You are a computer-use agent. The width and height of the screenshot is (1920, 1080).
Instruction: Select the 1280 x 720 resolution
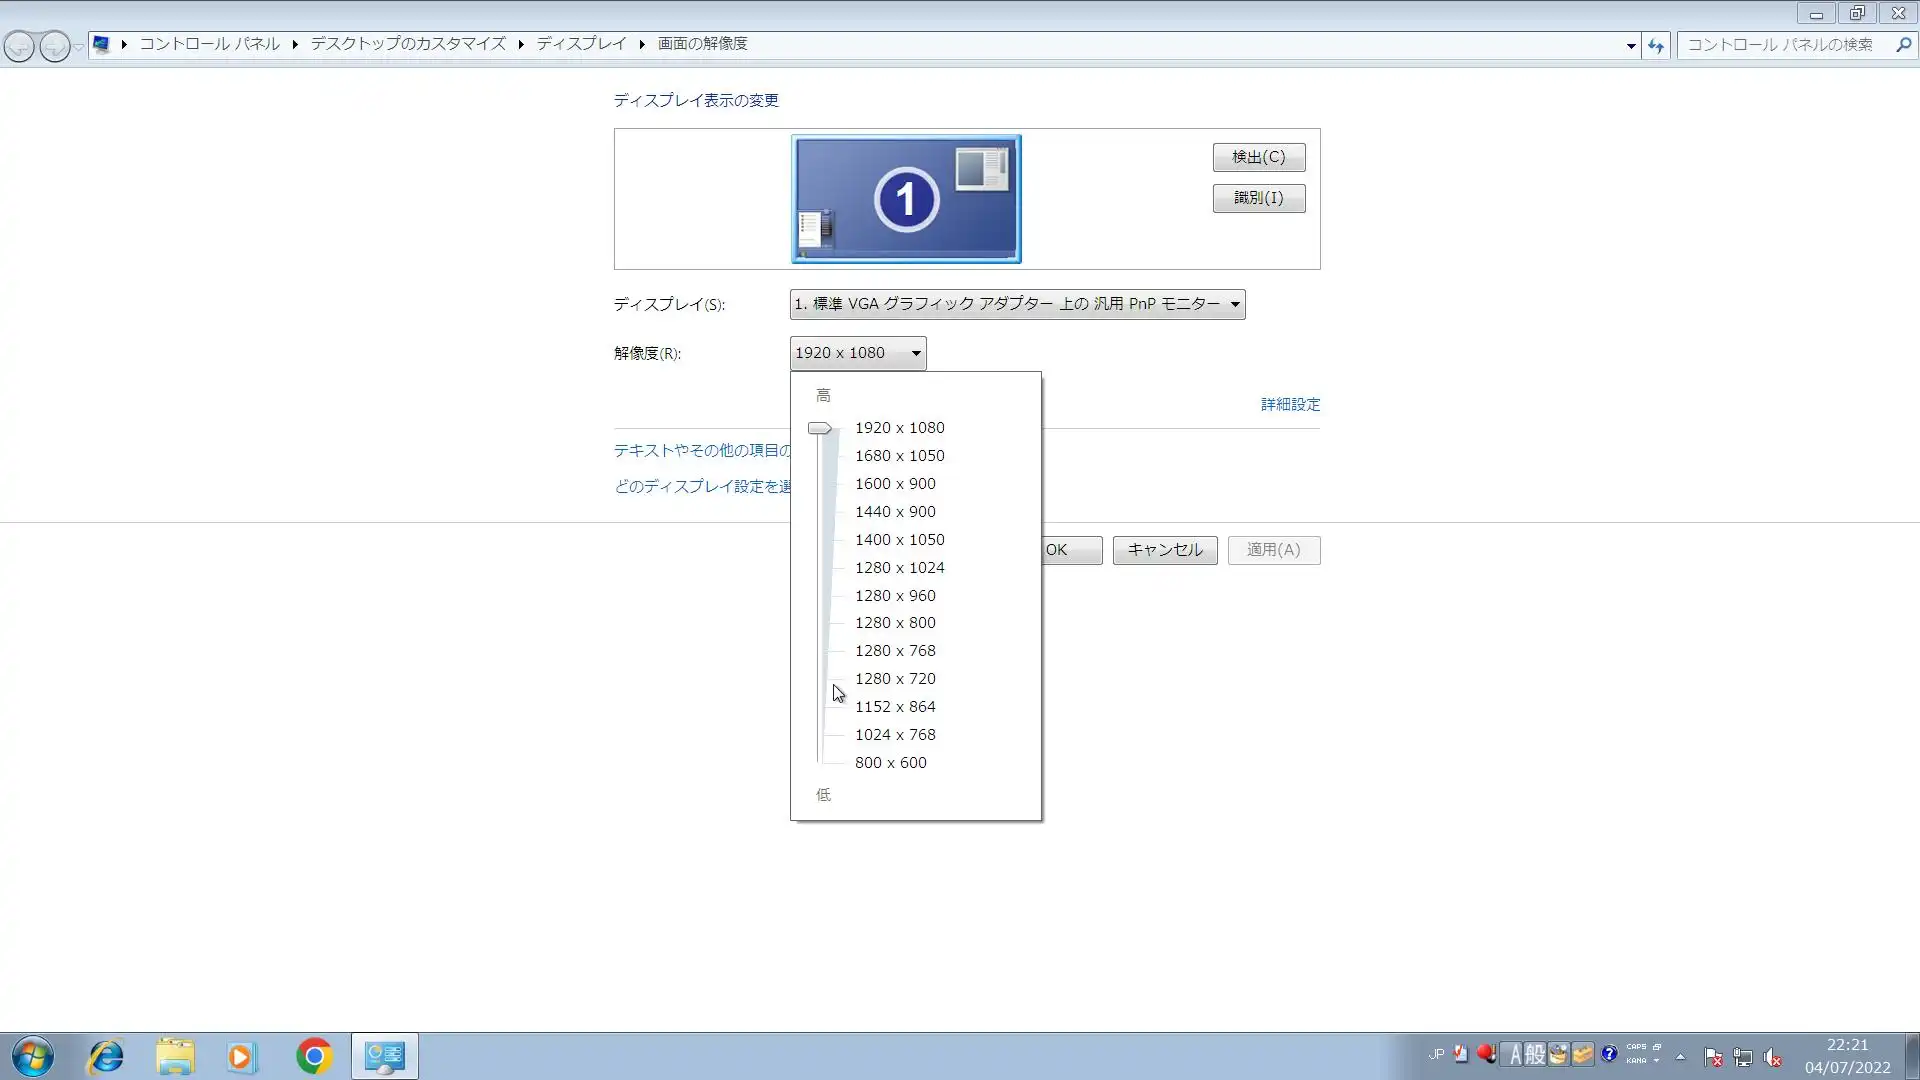pyautogui.click(x=895, y=679)
